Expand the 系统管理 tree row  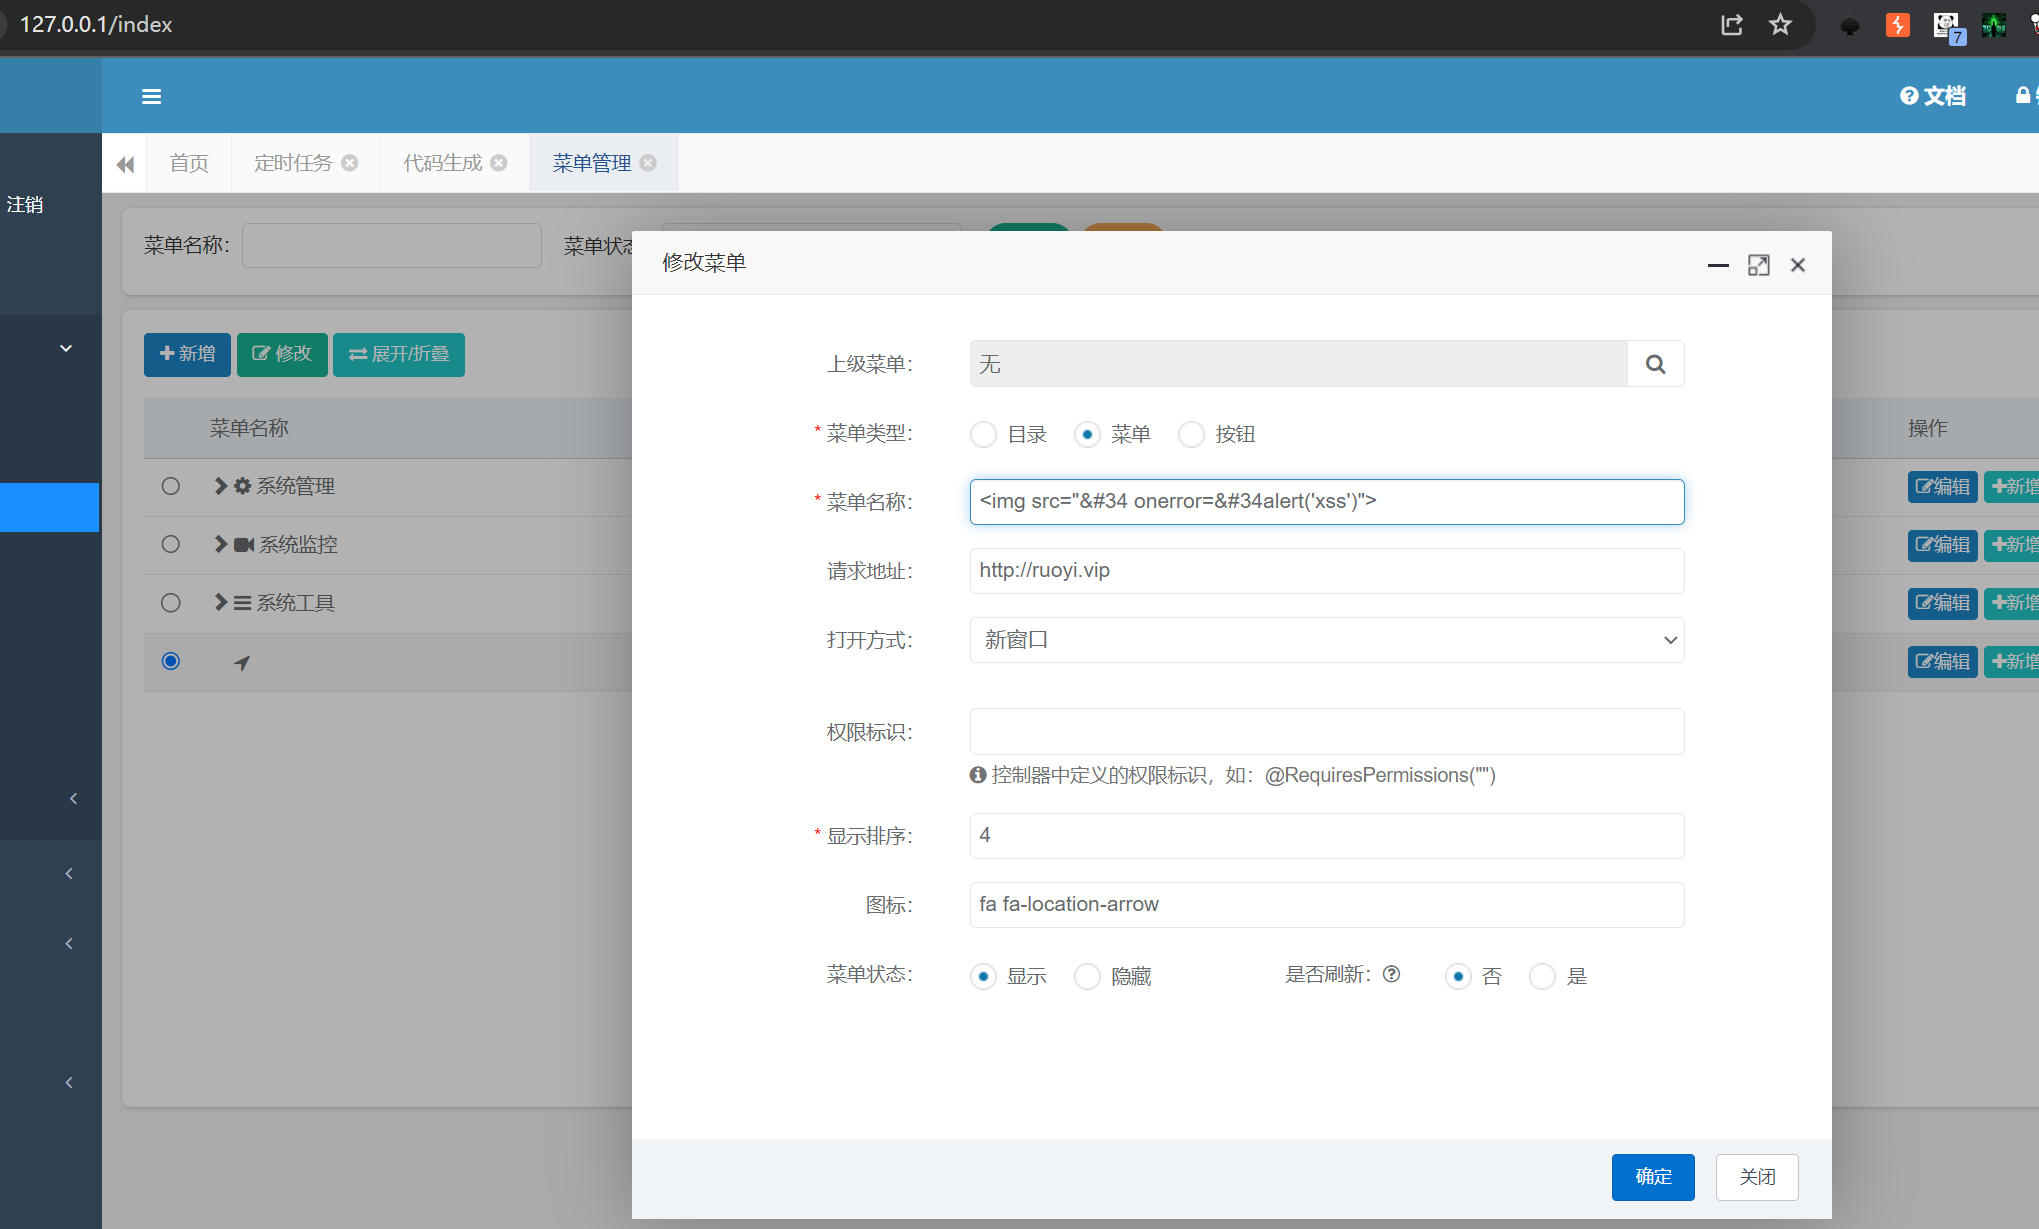221,486
